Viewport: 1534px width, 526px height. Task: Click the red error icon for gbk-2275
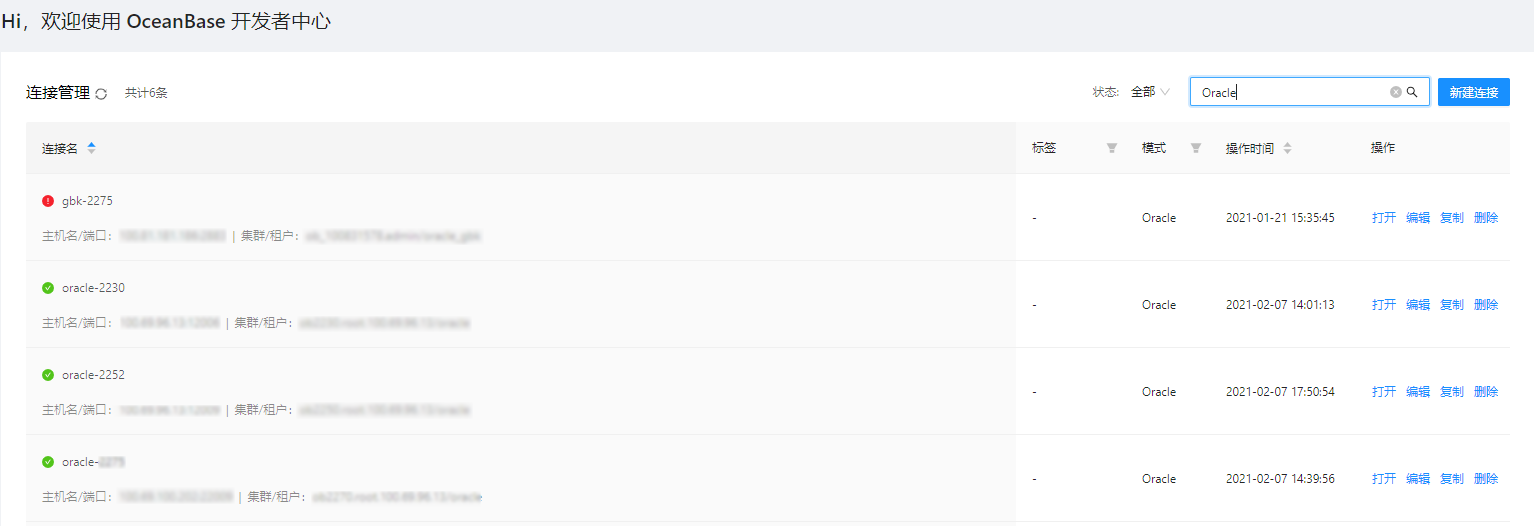[x=48, y=201]
